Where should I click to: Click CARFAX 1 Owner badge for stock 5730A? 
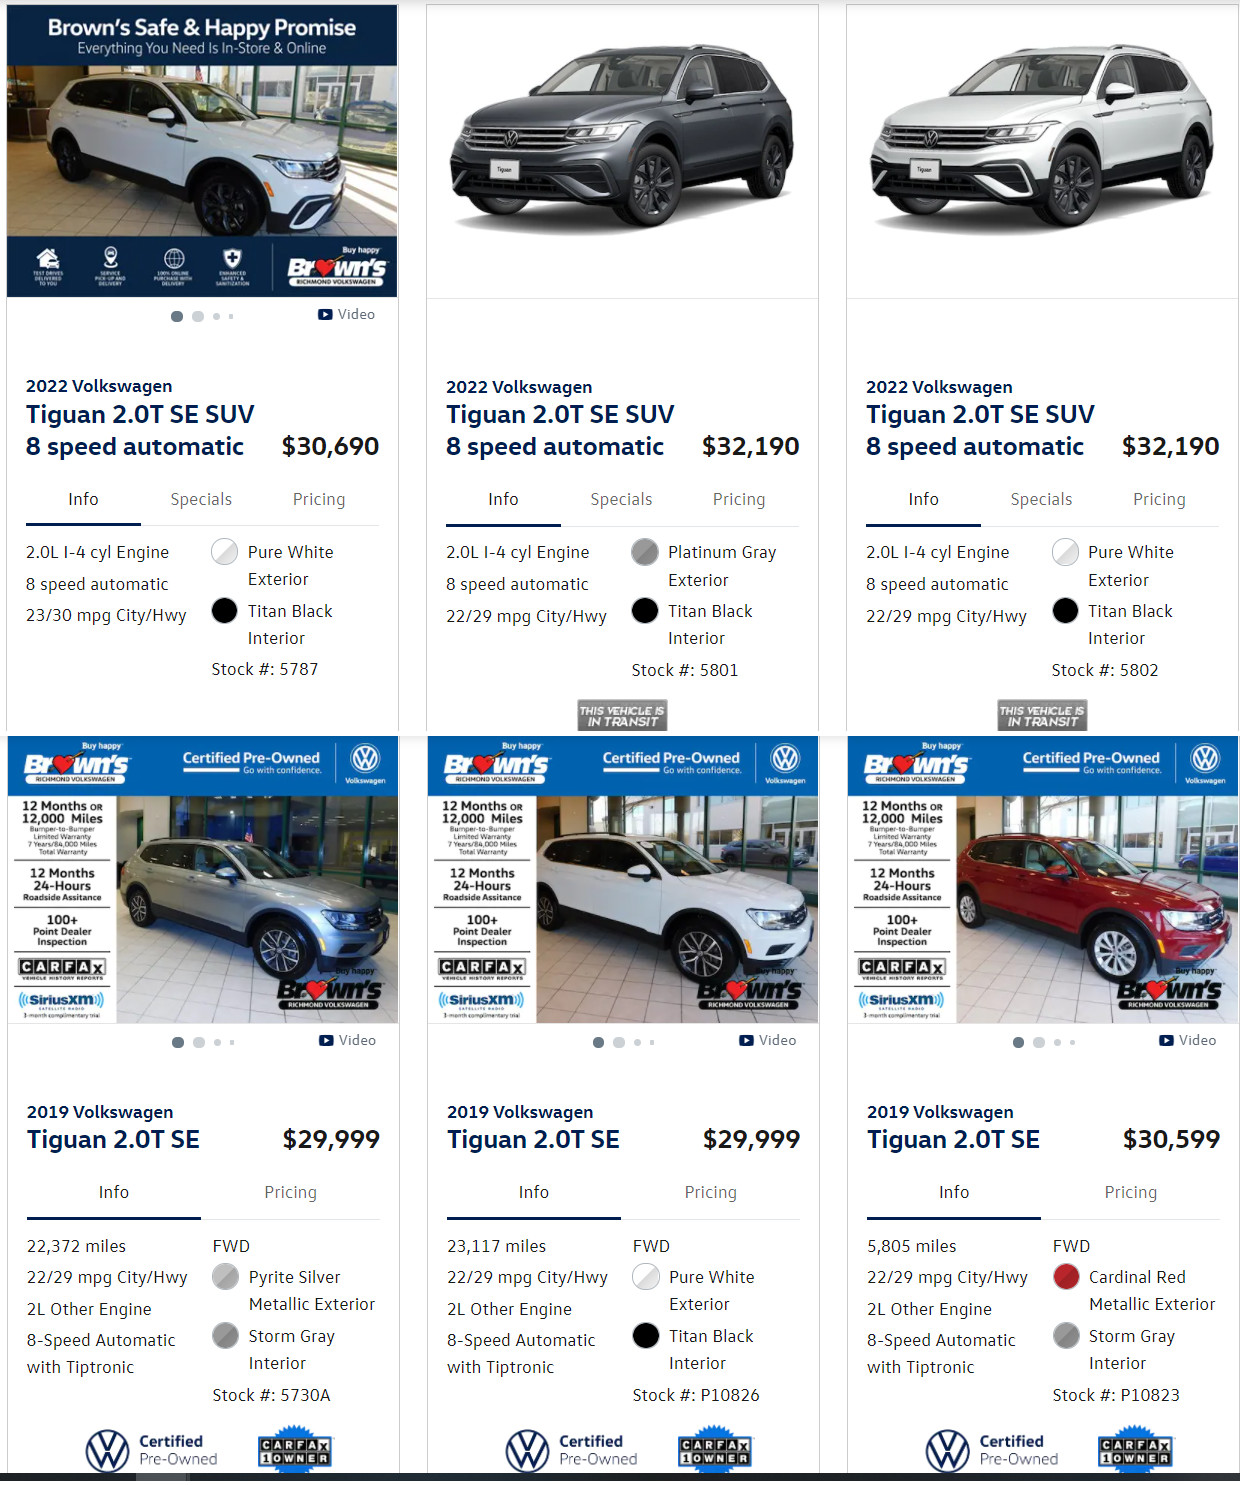click(x=295, y=1451)
